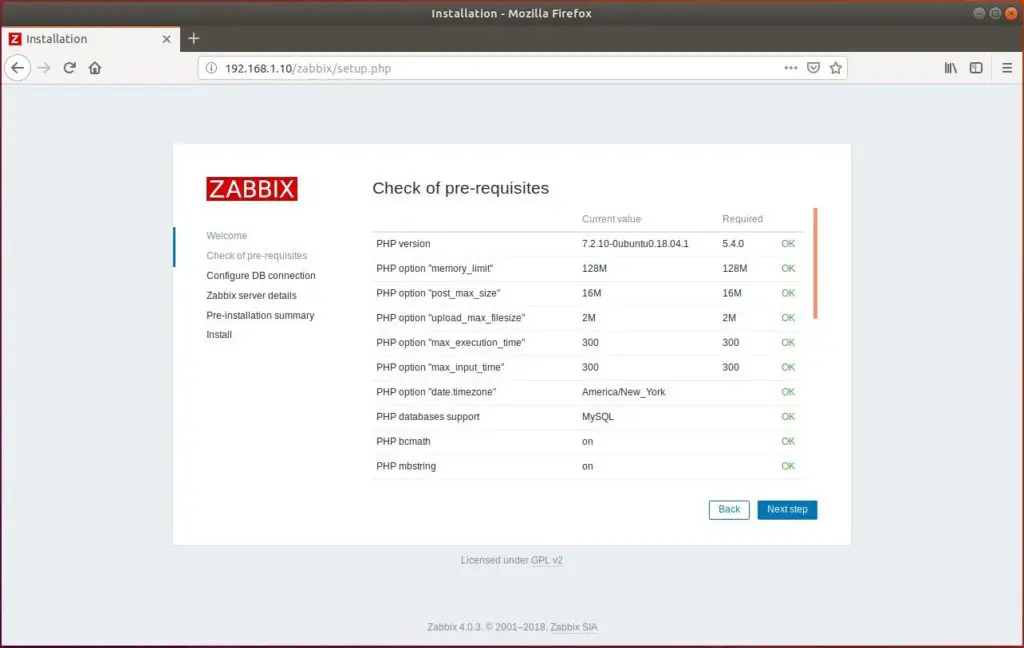Select Pre-installation summary step
The width and height of the screenshot is (1024, 648).
[260, 315]
